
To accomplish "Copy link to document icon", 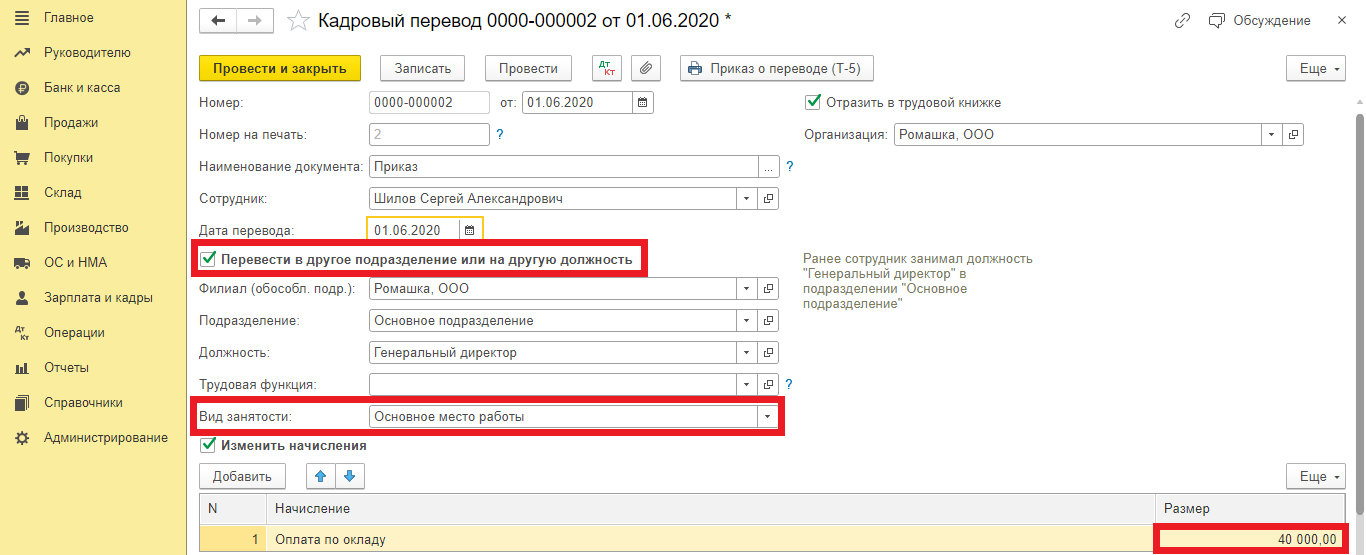I will tap(1183, 20).
